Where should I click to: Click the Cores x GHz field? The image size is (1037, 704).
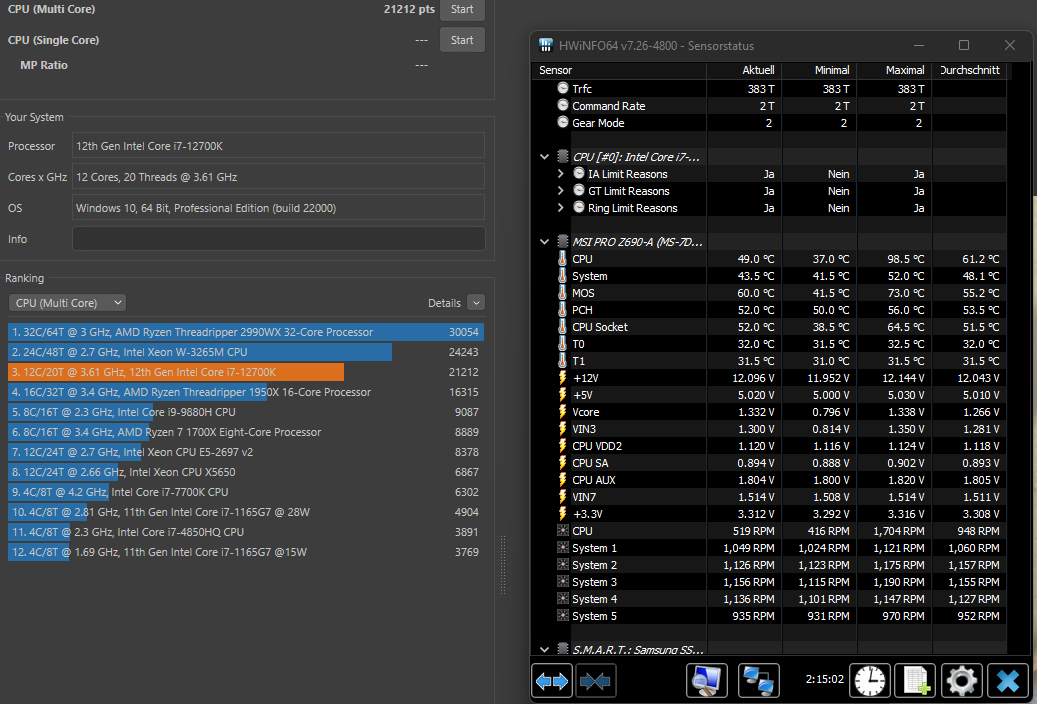278,177
